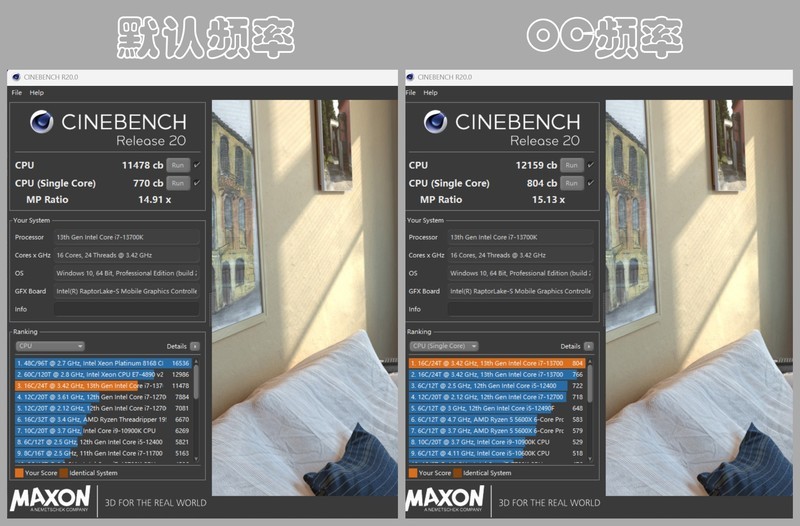
Task: Select 12C/20T @ 3.61 GHz row, 7884
Action: tap(103, 397)
